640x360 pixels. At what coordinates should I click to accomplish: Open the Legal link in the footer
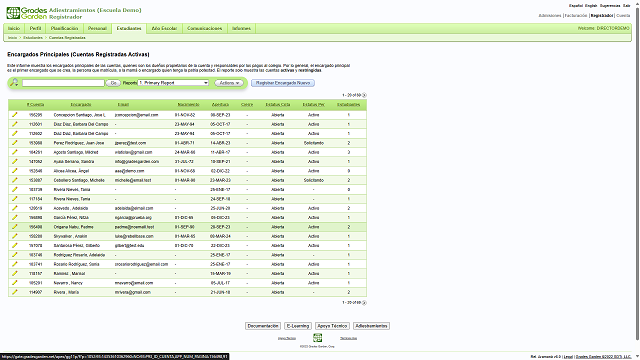568,357
